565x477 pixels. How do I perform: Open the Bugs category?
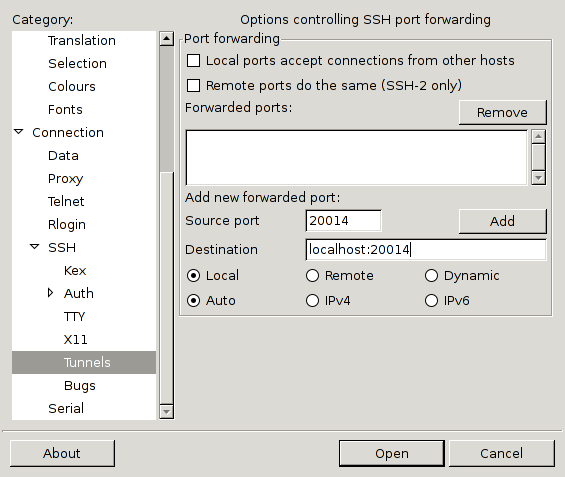(80, 385)
